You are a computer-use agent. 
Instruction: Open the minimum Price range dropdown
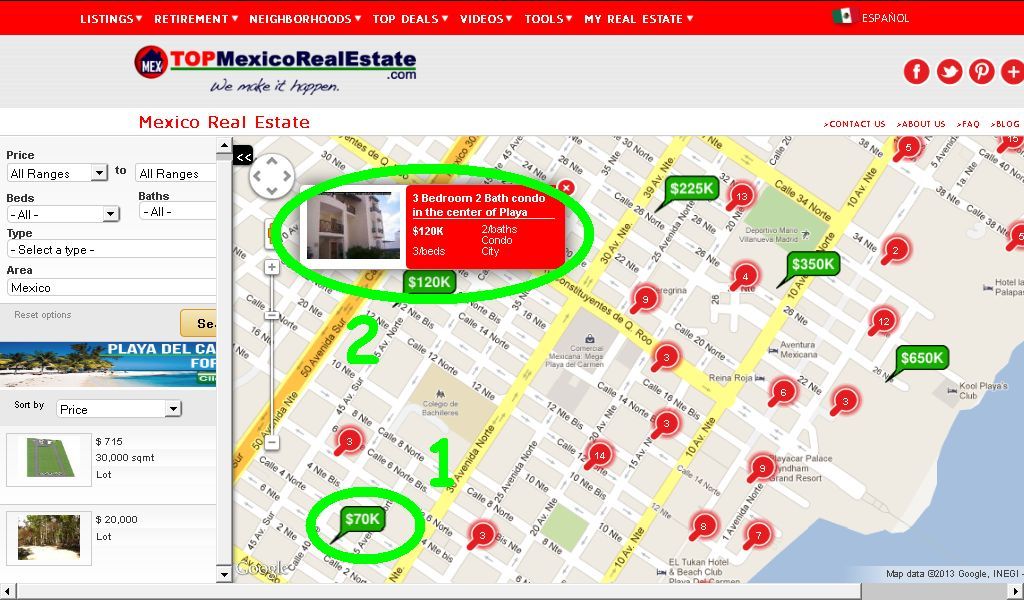coord(57,173)
